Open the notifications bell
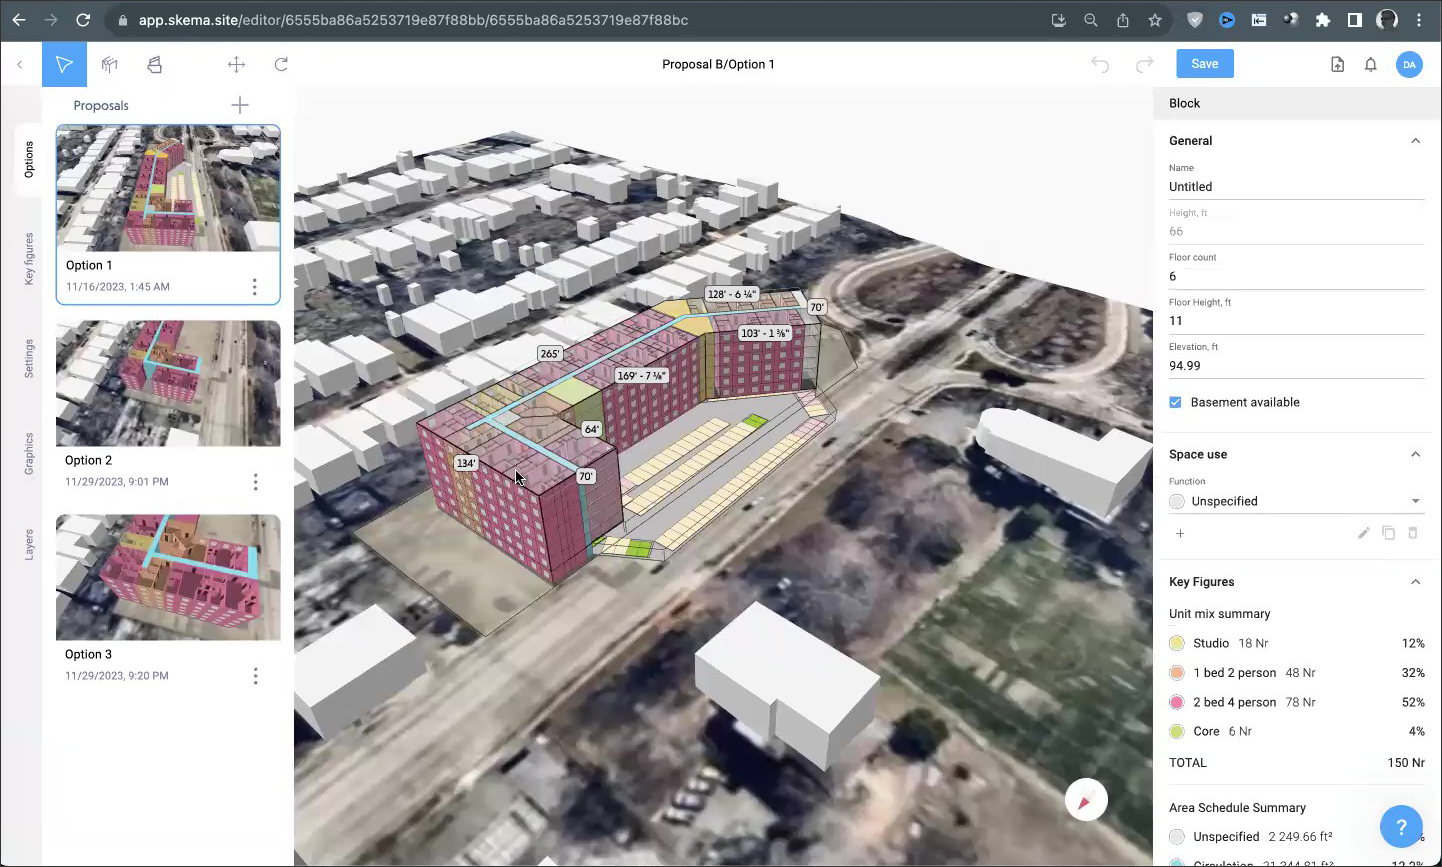This screenshot has height=867, width=1442. tap(1370, 64)
